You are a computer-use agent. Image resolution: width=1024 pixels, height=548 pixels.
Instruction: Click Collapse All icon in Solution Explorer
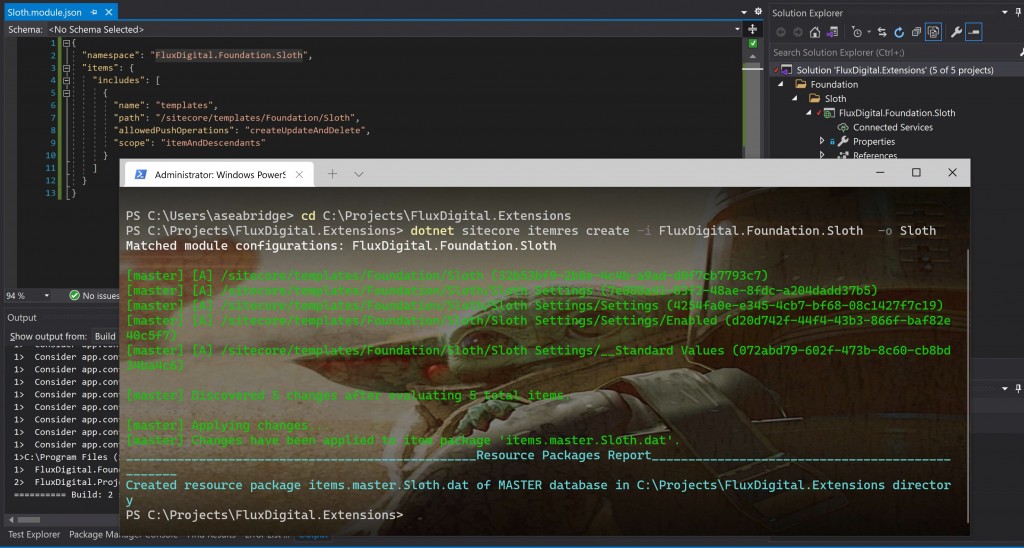[916, 32]
